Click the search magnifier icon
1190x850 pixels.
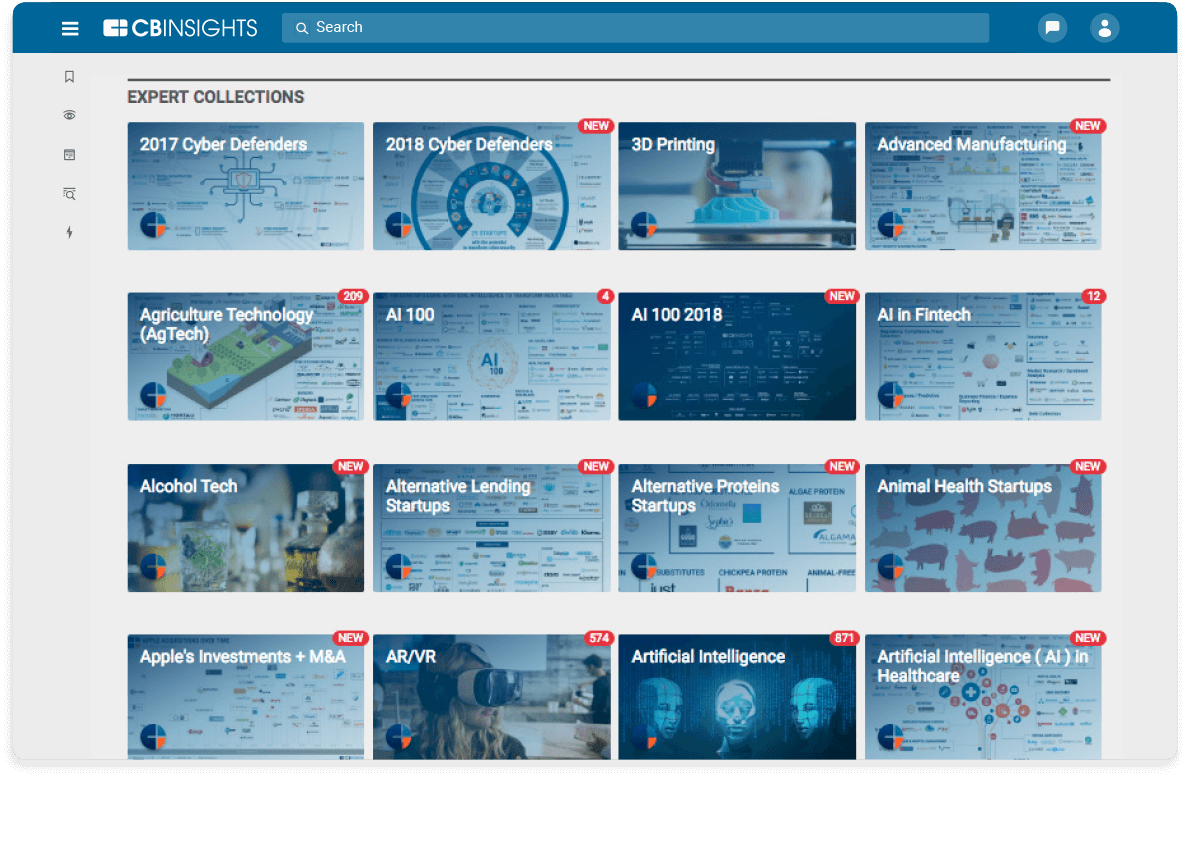pos(301,28)
